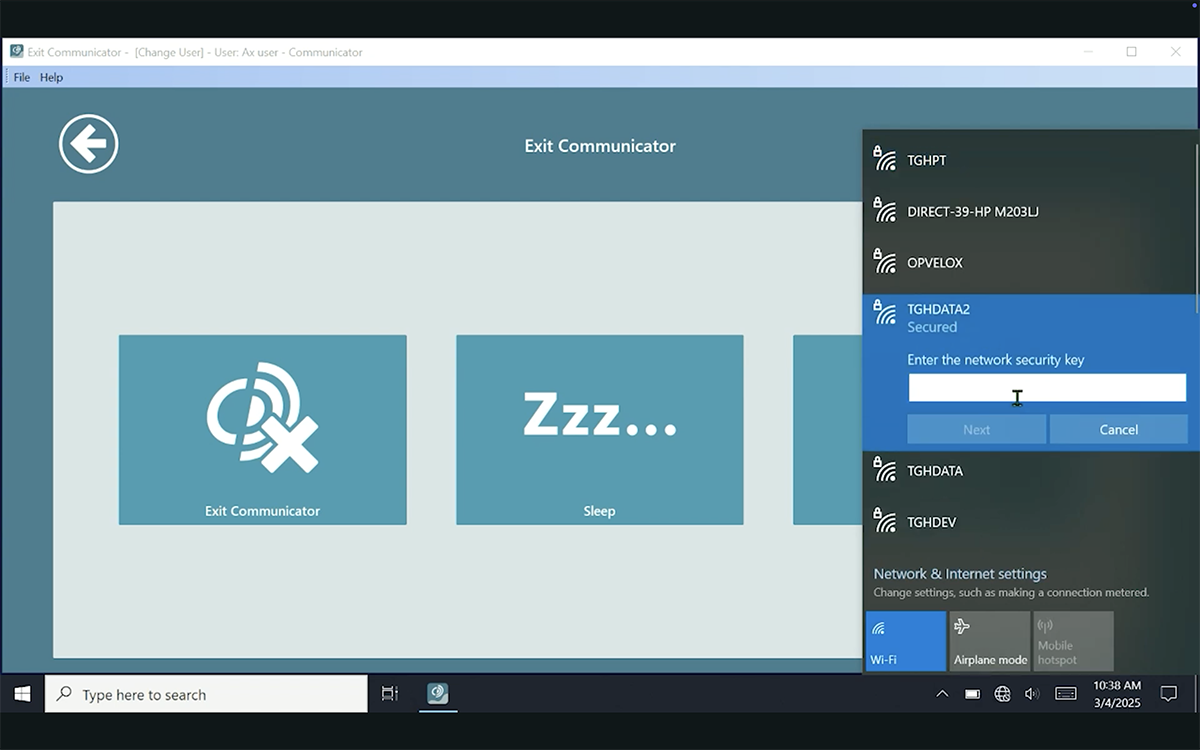Expand hidden system tray icons chevron
The image size is (1200, 750).
pos(942,694)
